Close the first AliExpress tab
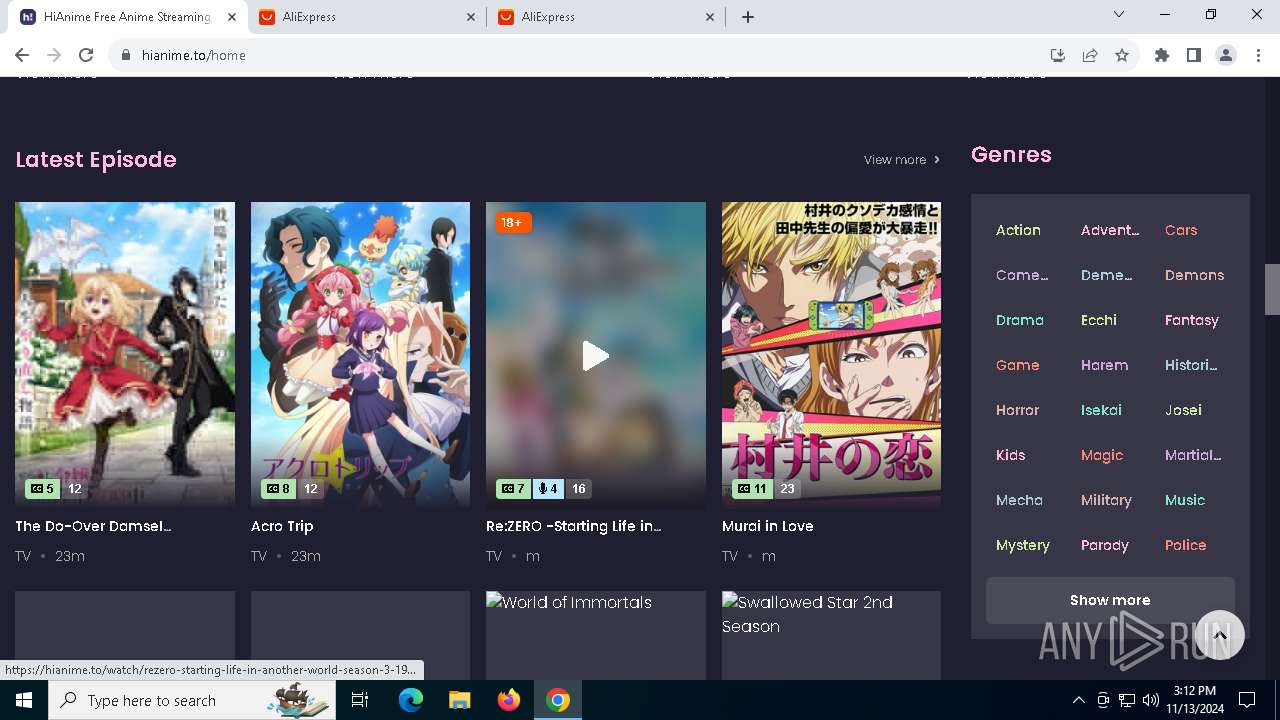Image resolution: width=1280 pixels, height=720 pixels. pos(471,17)
